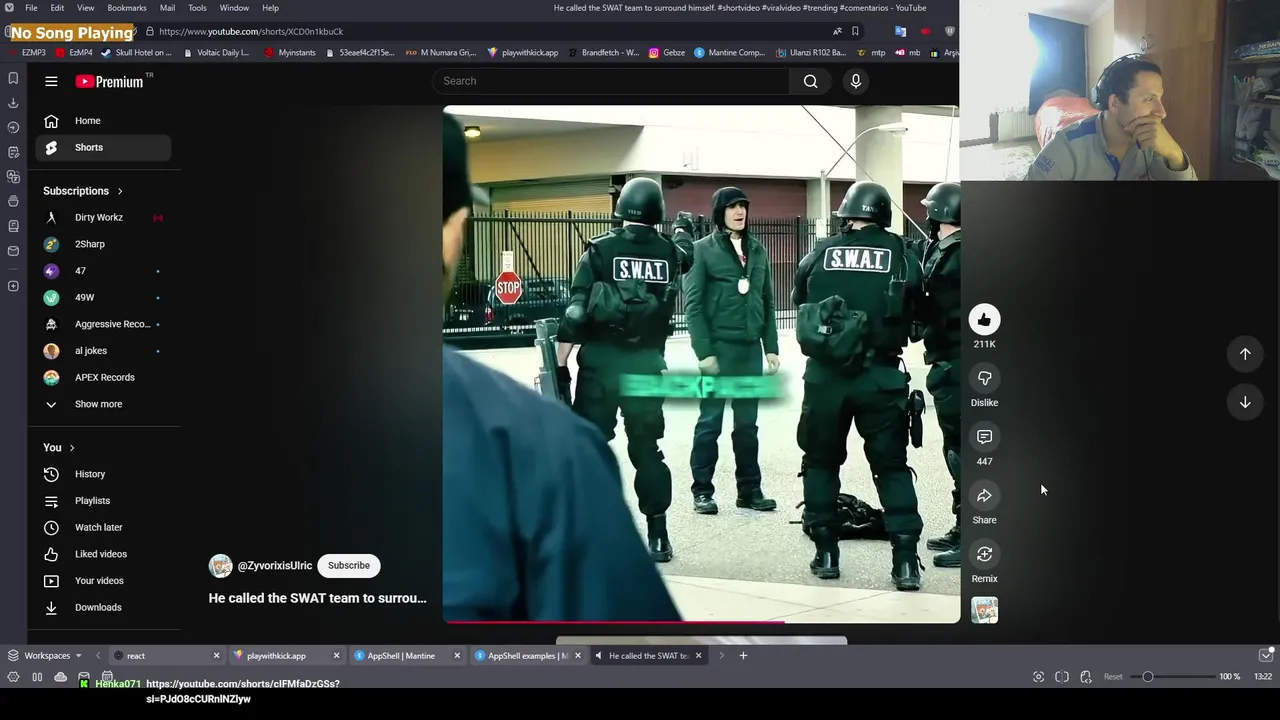Image resolution: width=1280 pixels, height=720 pixels.
Task: Click the break mode pause icon in the status bar
Action: [37, 677]
